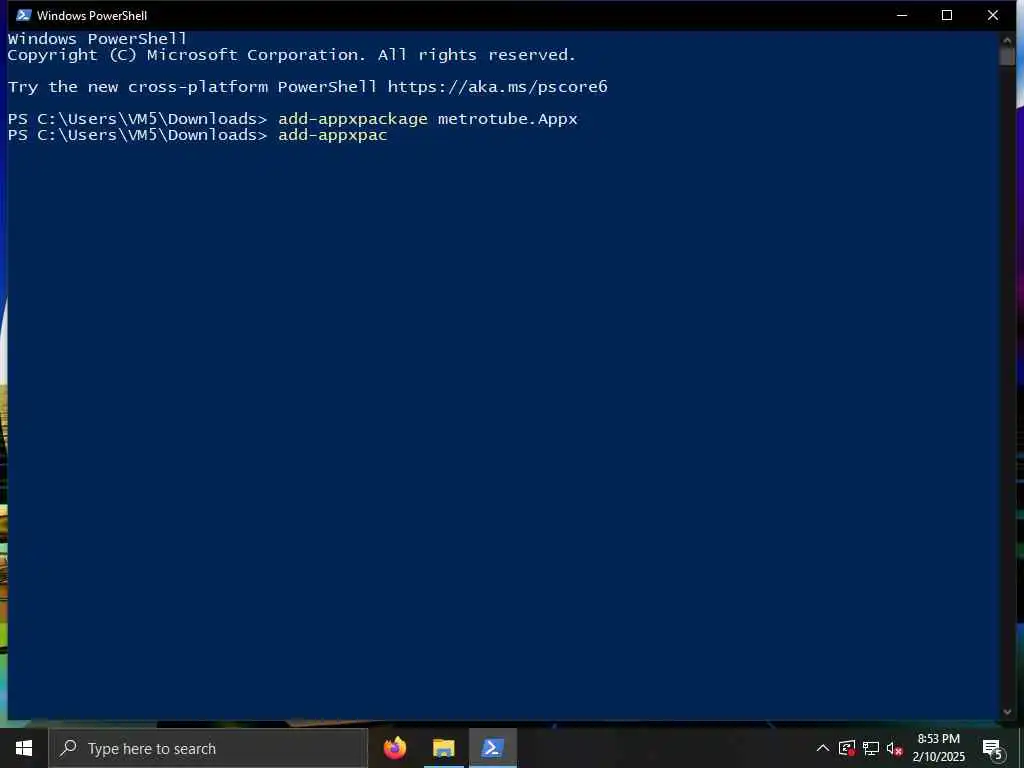
Task: Click the 'Type here to search' box
Action: click(x=208, y=748)
